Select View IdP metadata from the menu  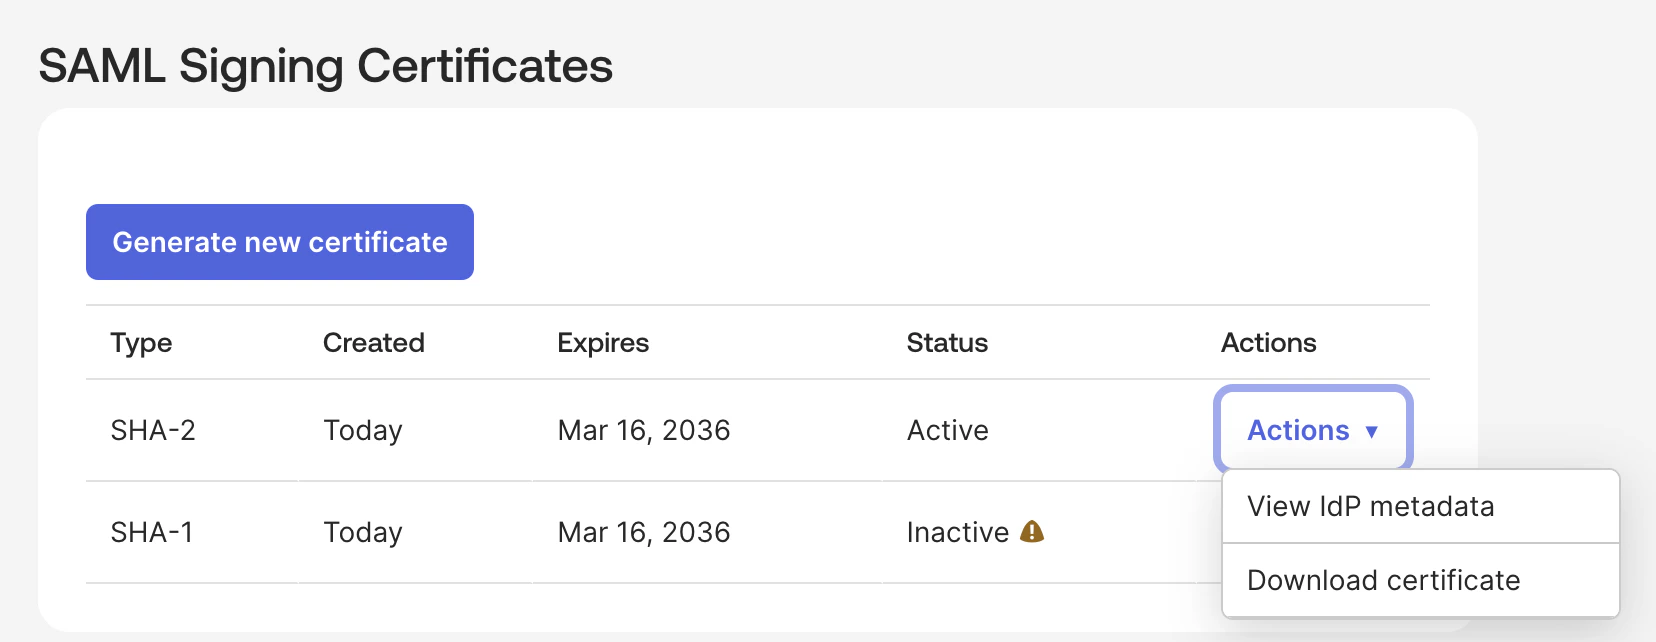(1370, 506)
